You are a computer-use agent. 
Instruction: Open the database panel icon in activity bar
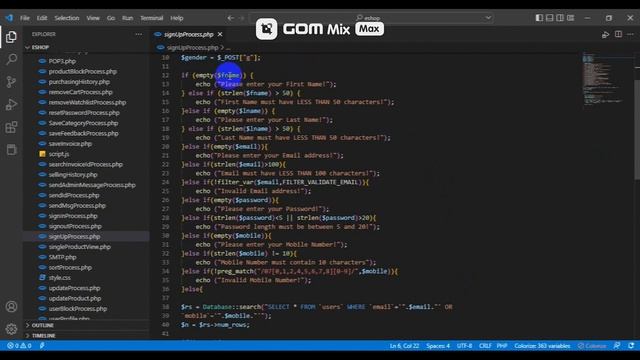11,150
